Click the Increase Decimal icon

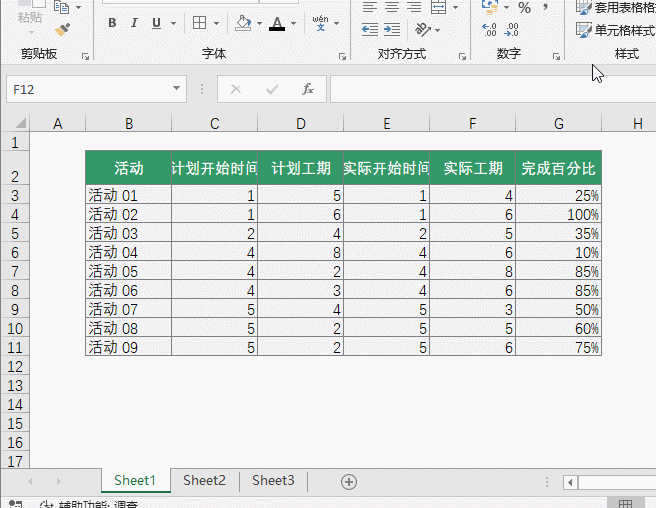click(x=489, y=30)
